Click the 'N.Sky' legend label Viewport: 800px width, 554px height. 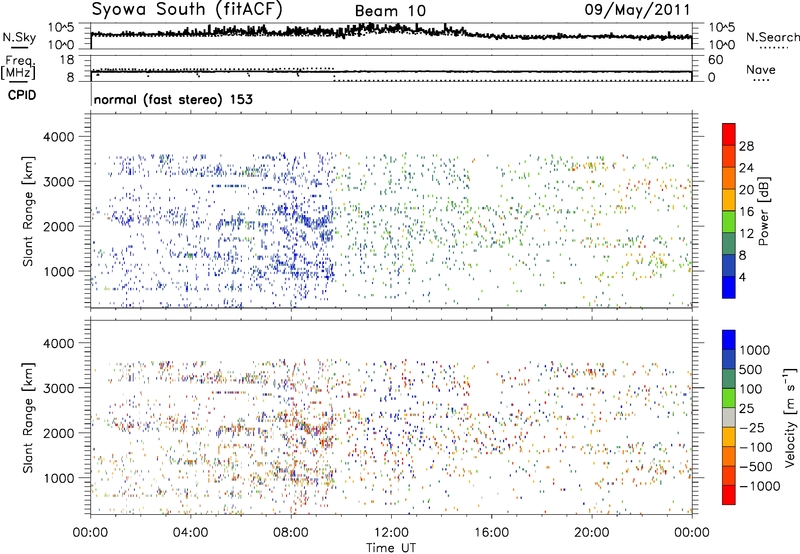(x=19, y=37)
